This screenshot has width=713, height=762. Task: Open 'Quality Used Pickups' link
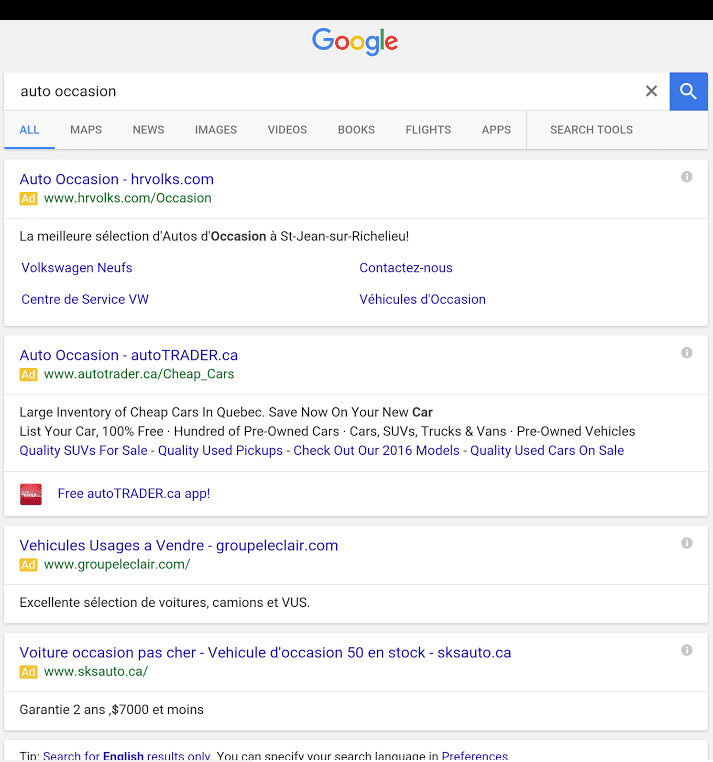tap(222, 450)
